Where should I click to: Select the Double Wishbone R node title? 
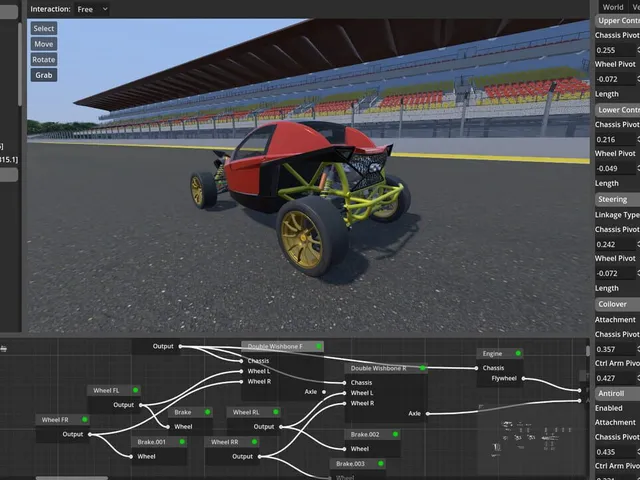[378, 368]
